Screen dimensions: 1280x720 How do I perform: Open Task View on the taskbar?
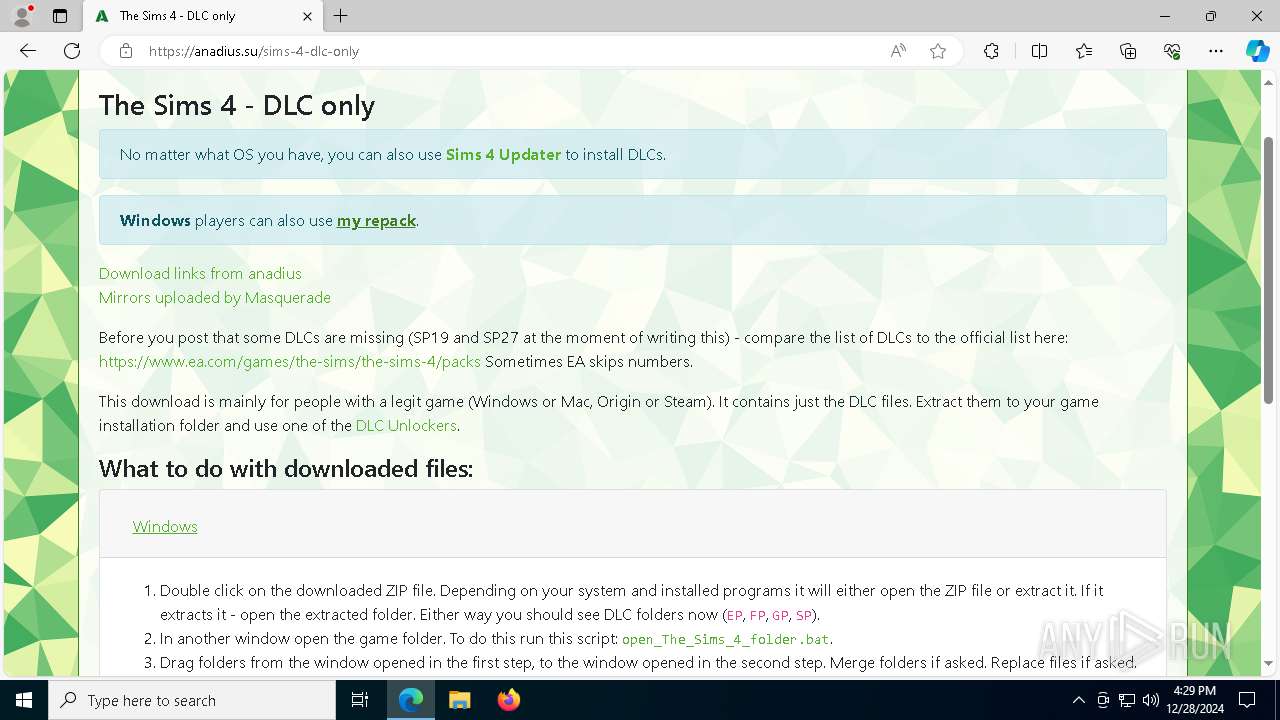click(360, 700)
